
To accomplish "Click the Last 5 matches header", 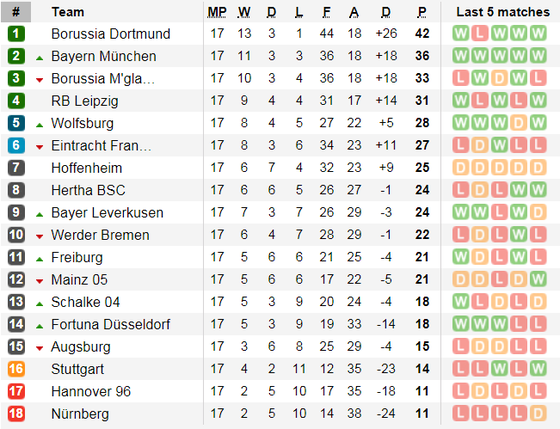I will [503, 12].
